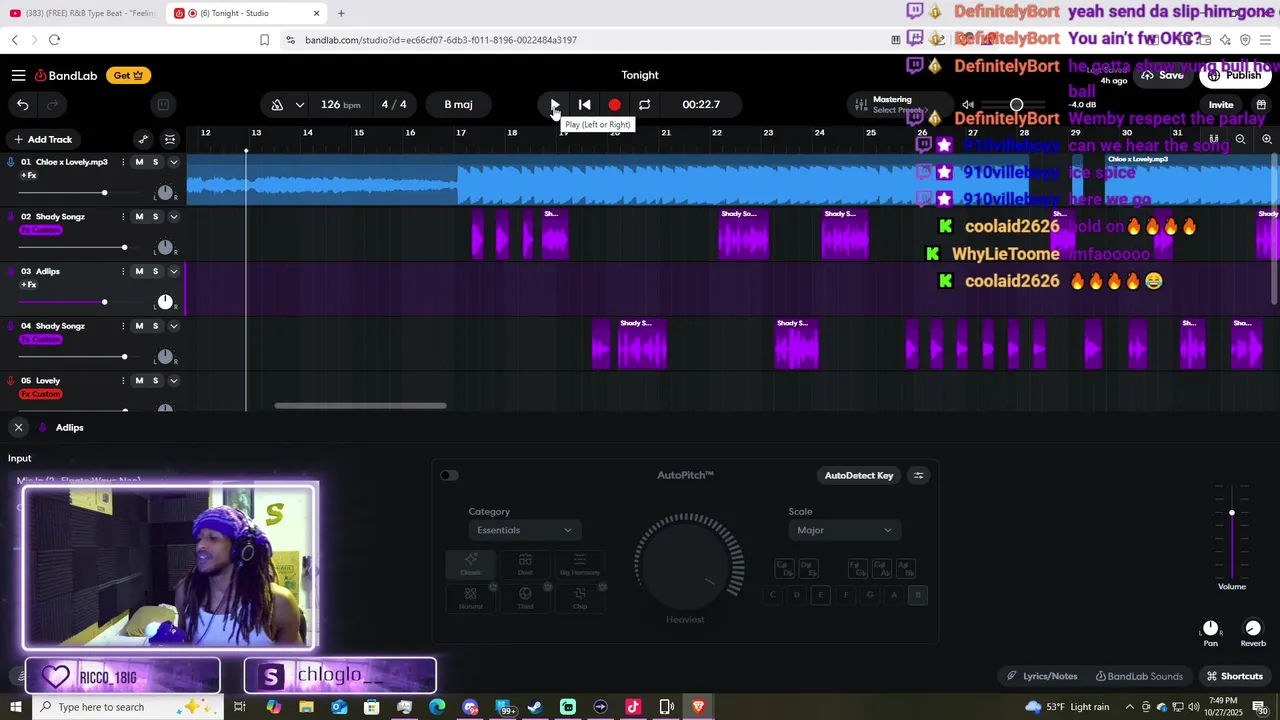The height and width of the screenshot is (720, 1280).
Task: Mute the Chloe x Lovely.mp3 track
Action: 139,162
